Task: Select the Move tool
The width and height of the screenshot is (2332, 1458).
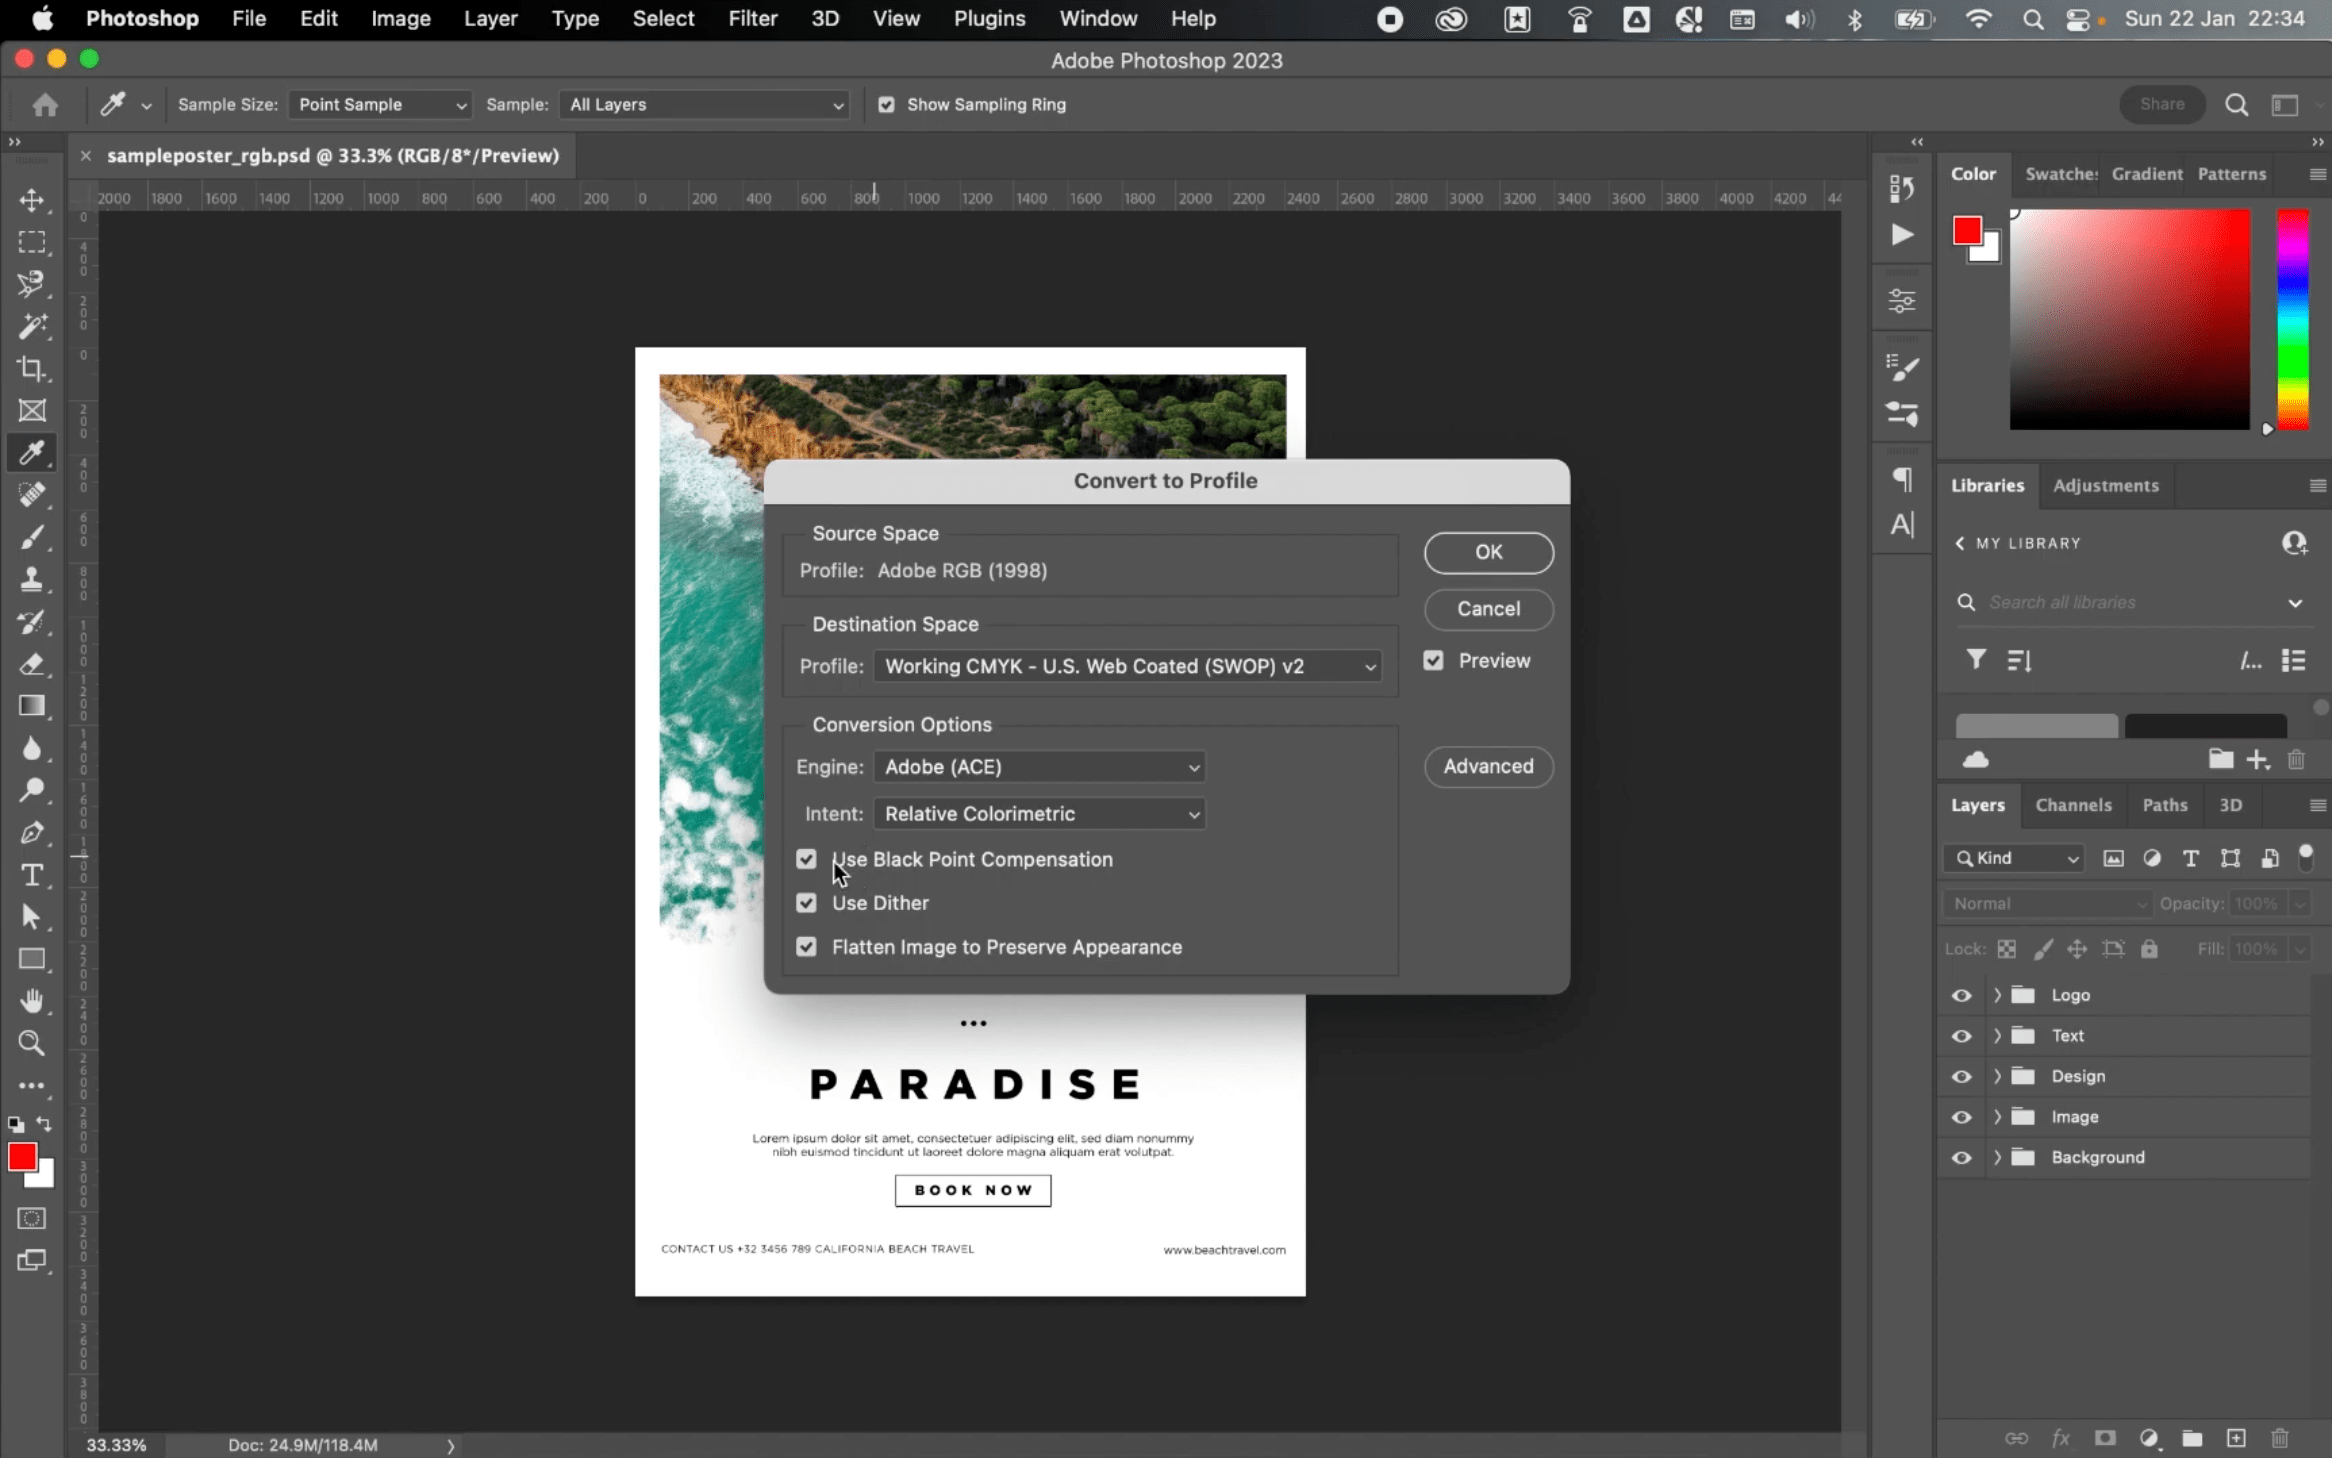Action: (32, 200)
